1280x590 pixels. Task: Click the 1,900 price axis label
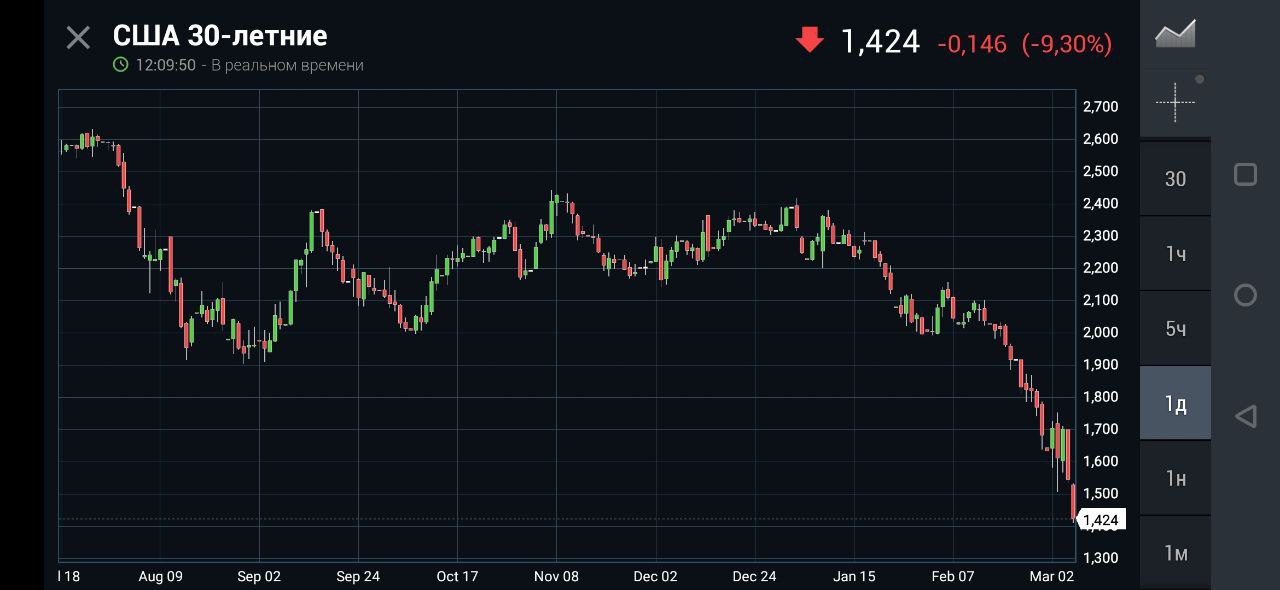[1100, 364]
